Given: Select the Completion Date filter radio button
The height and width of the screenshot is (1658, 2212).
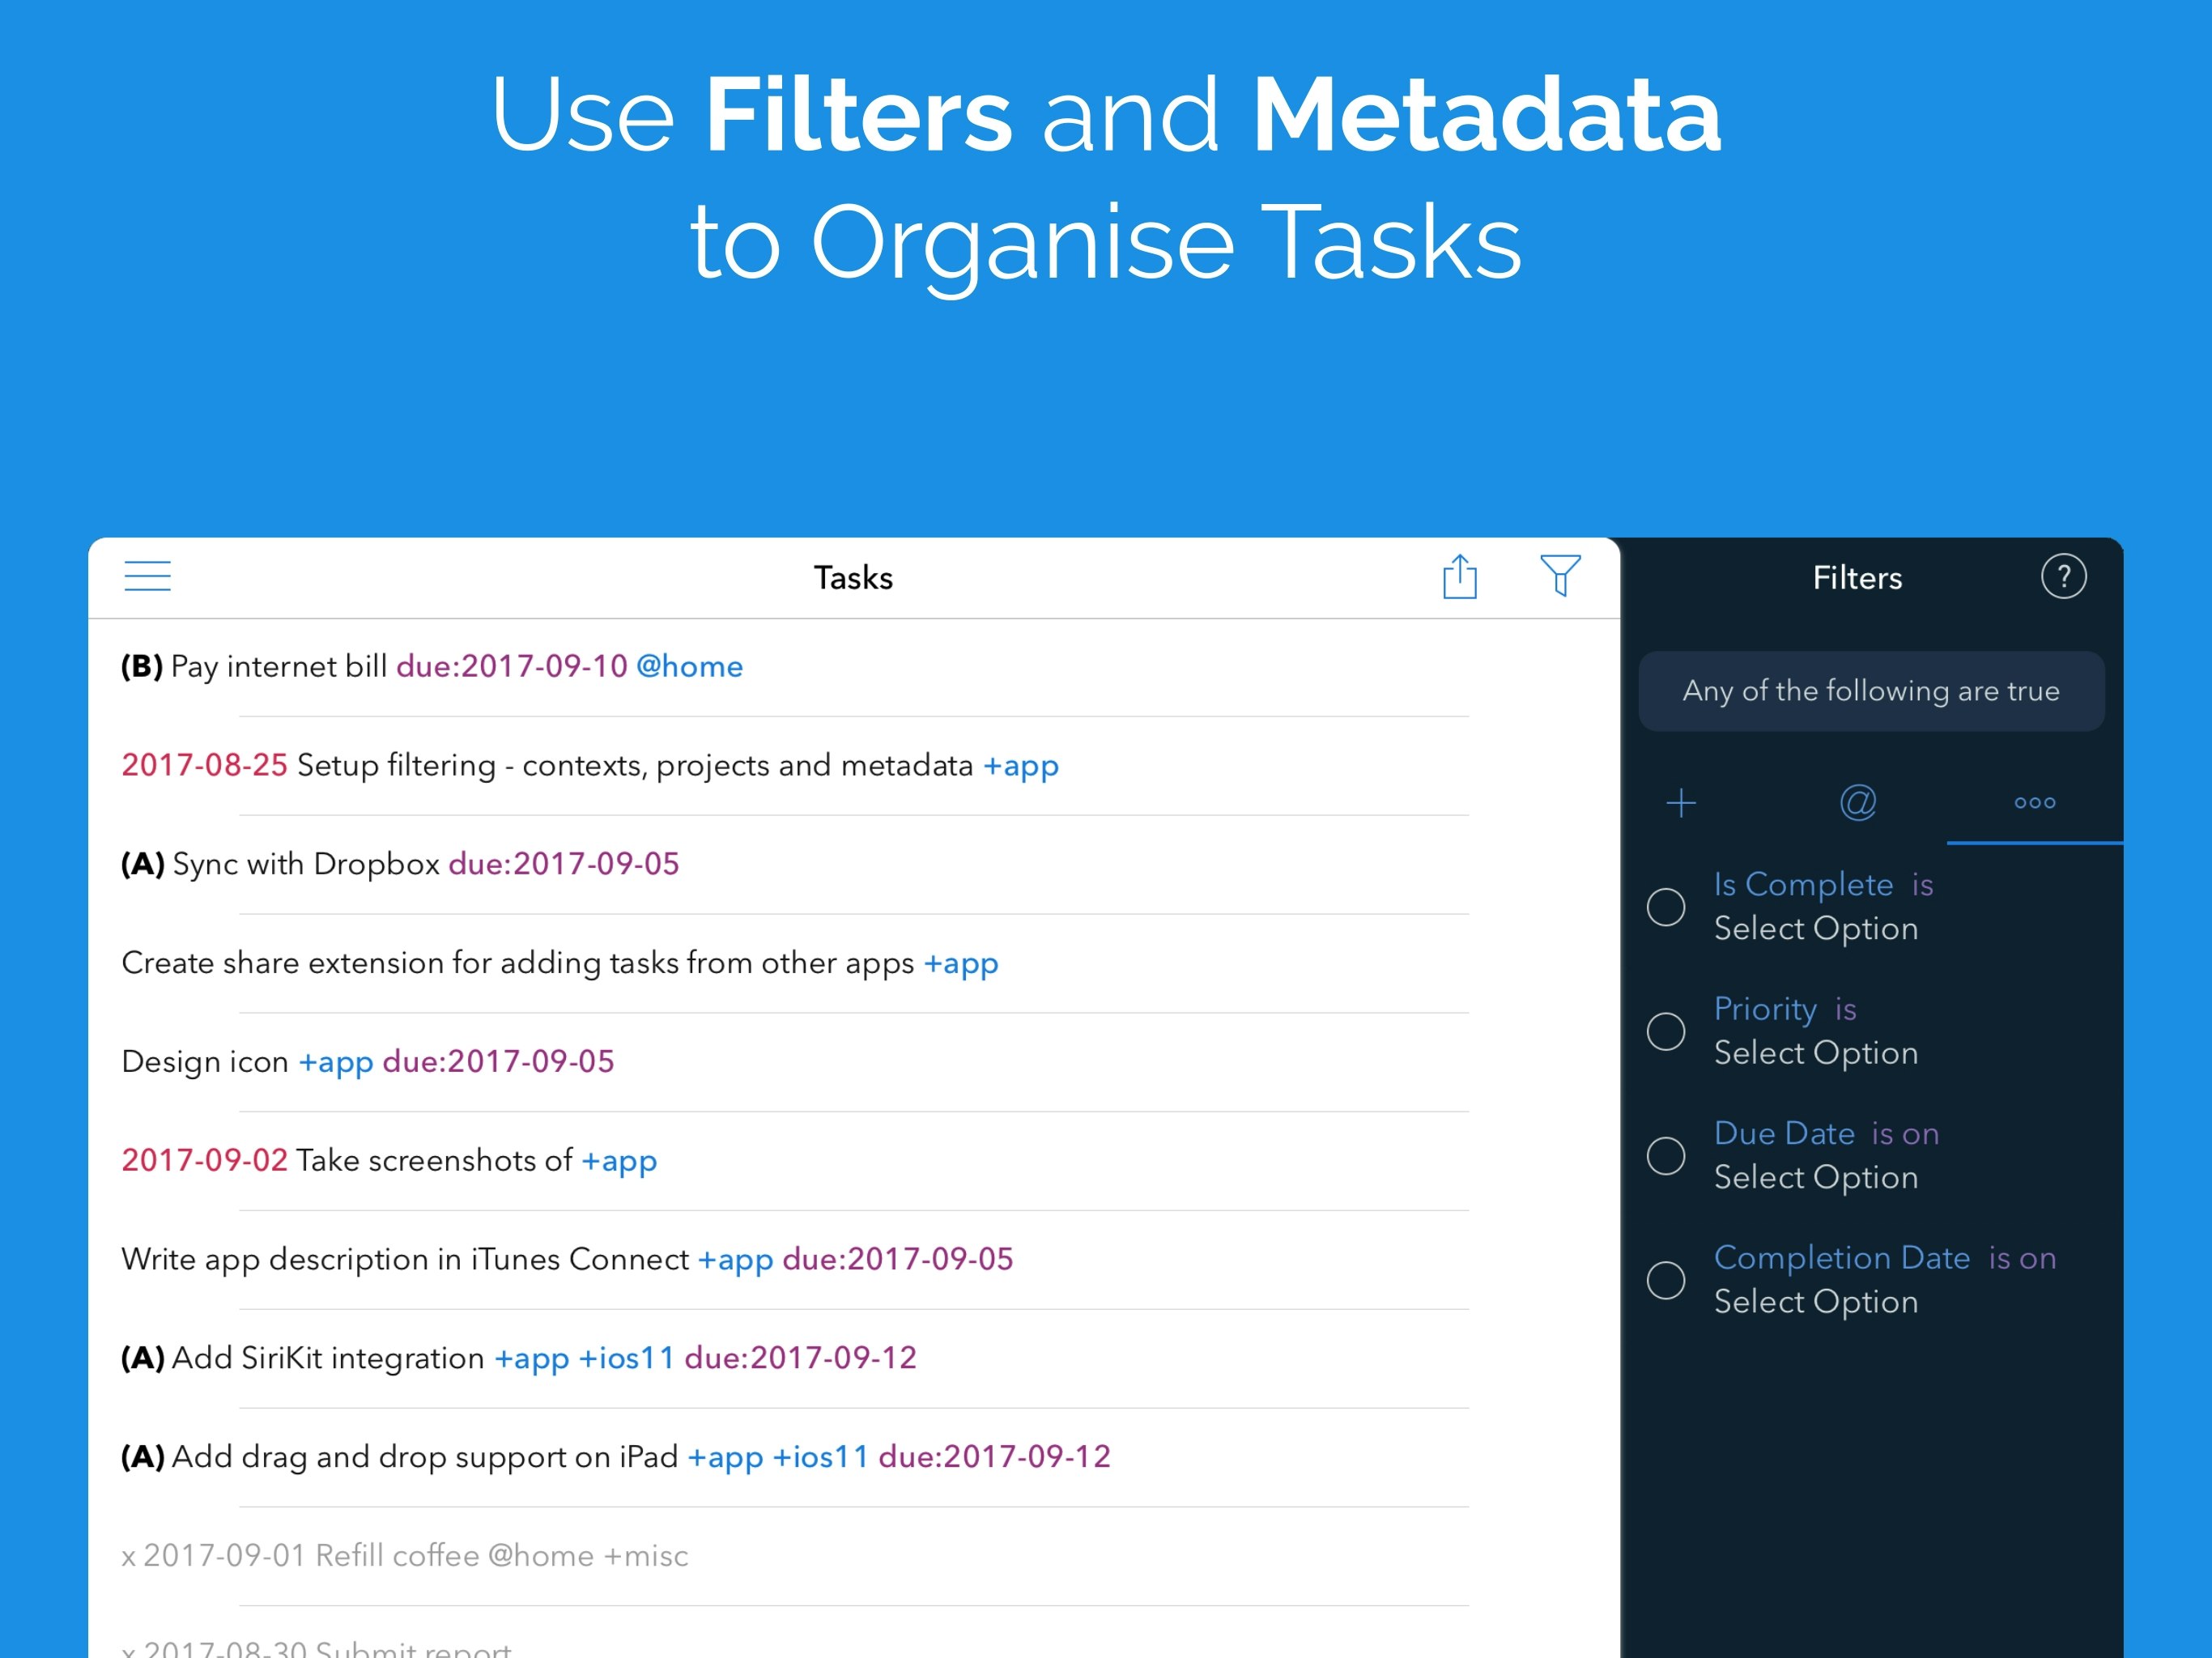Looking at the screenshot, I should point(1666,1279).
